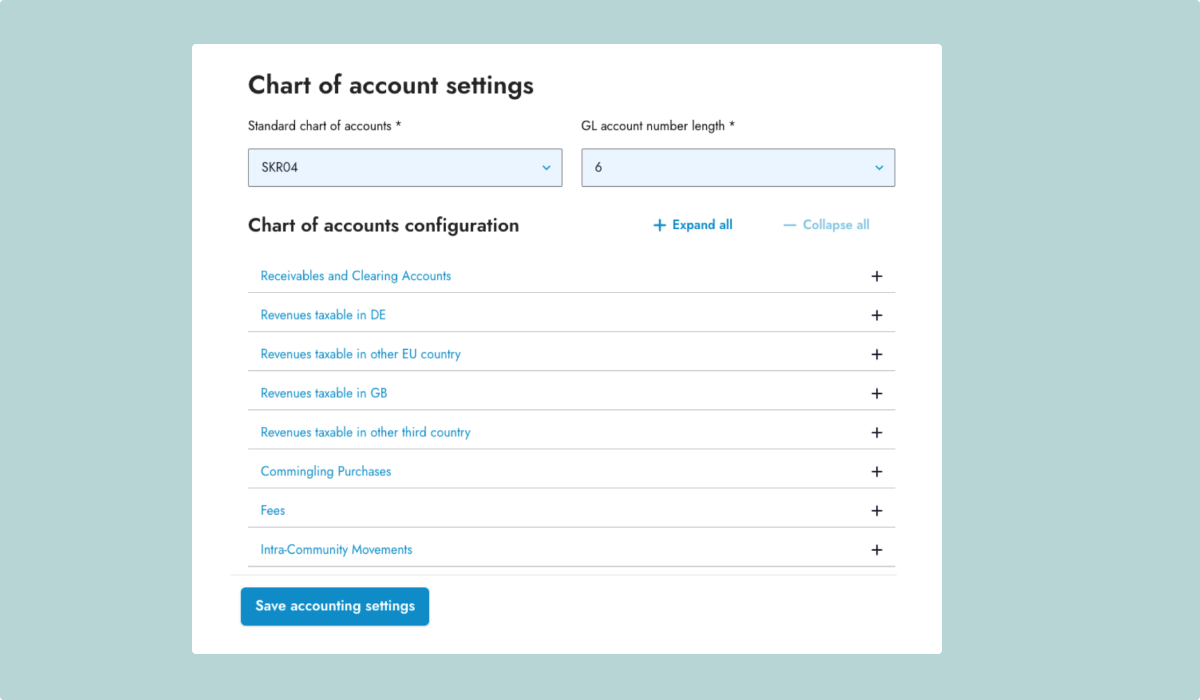Screen dimensions: 1200x700
Task: Expand Intra-Community Movements plus icon
Action: point(877,549)
